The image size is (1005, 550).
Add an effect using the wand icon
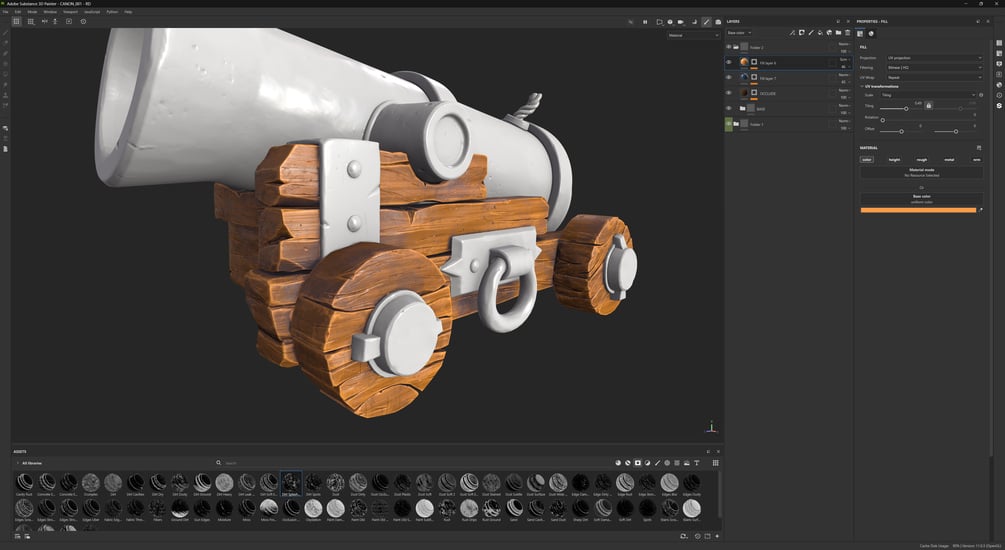coord(792,33)
